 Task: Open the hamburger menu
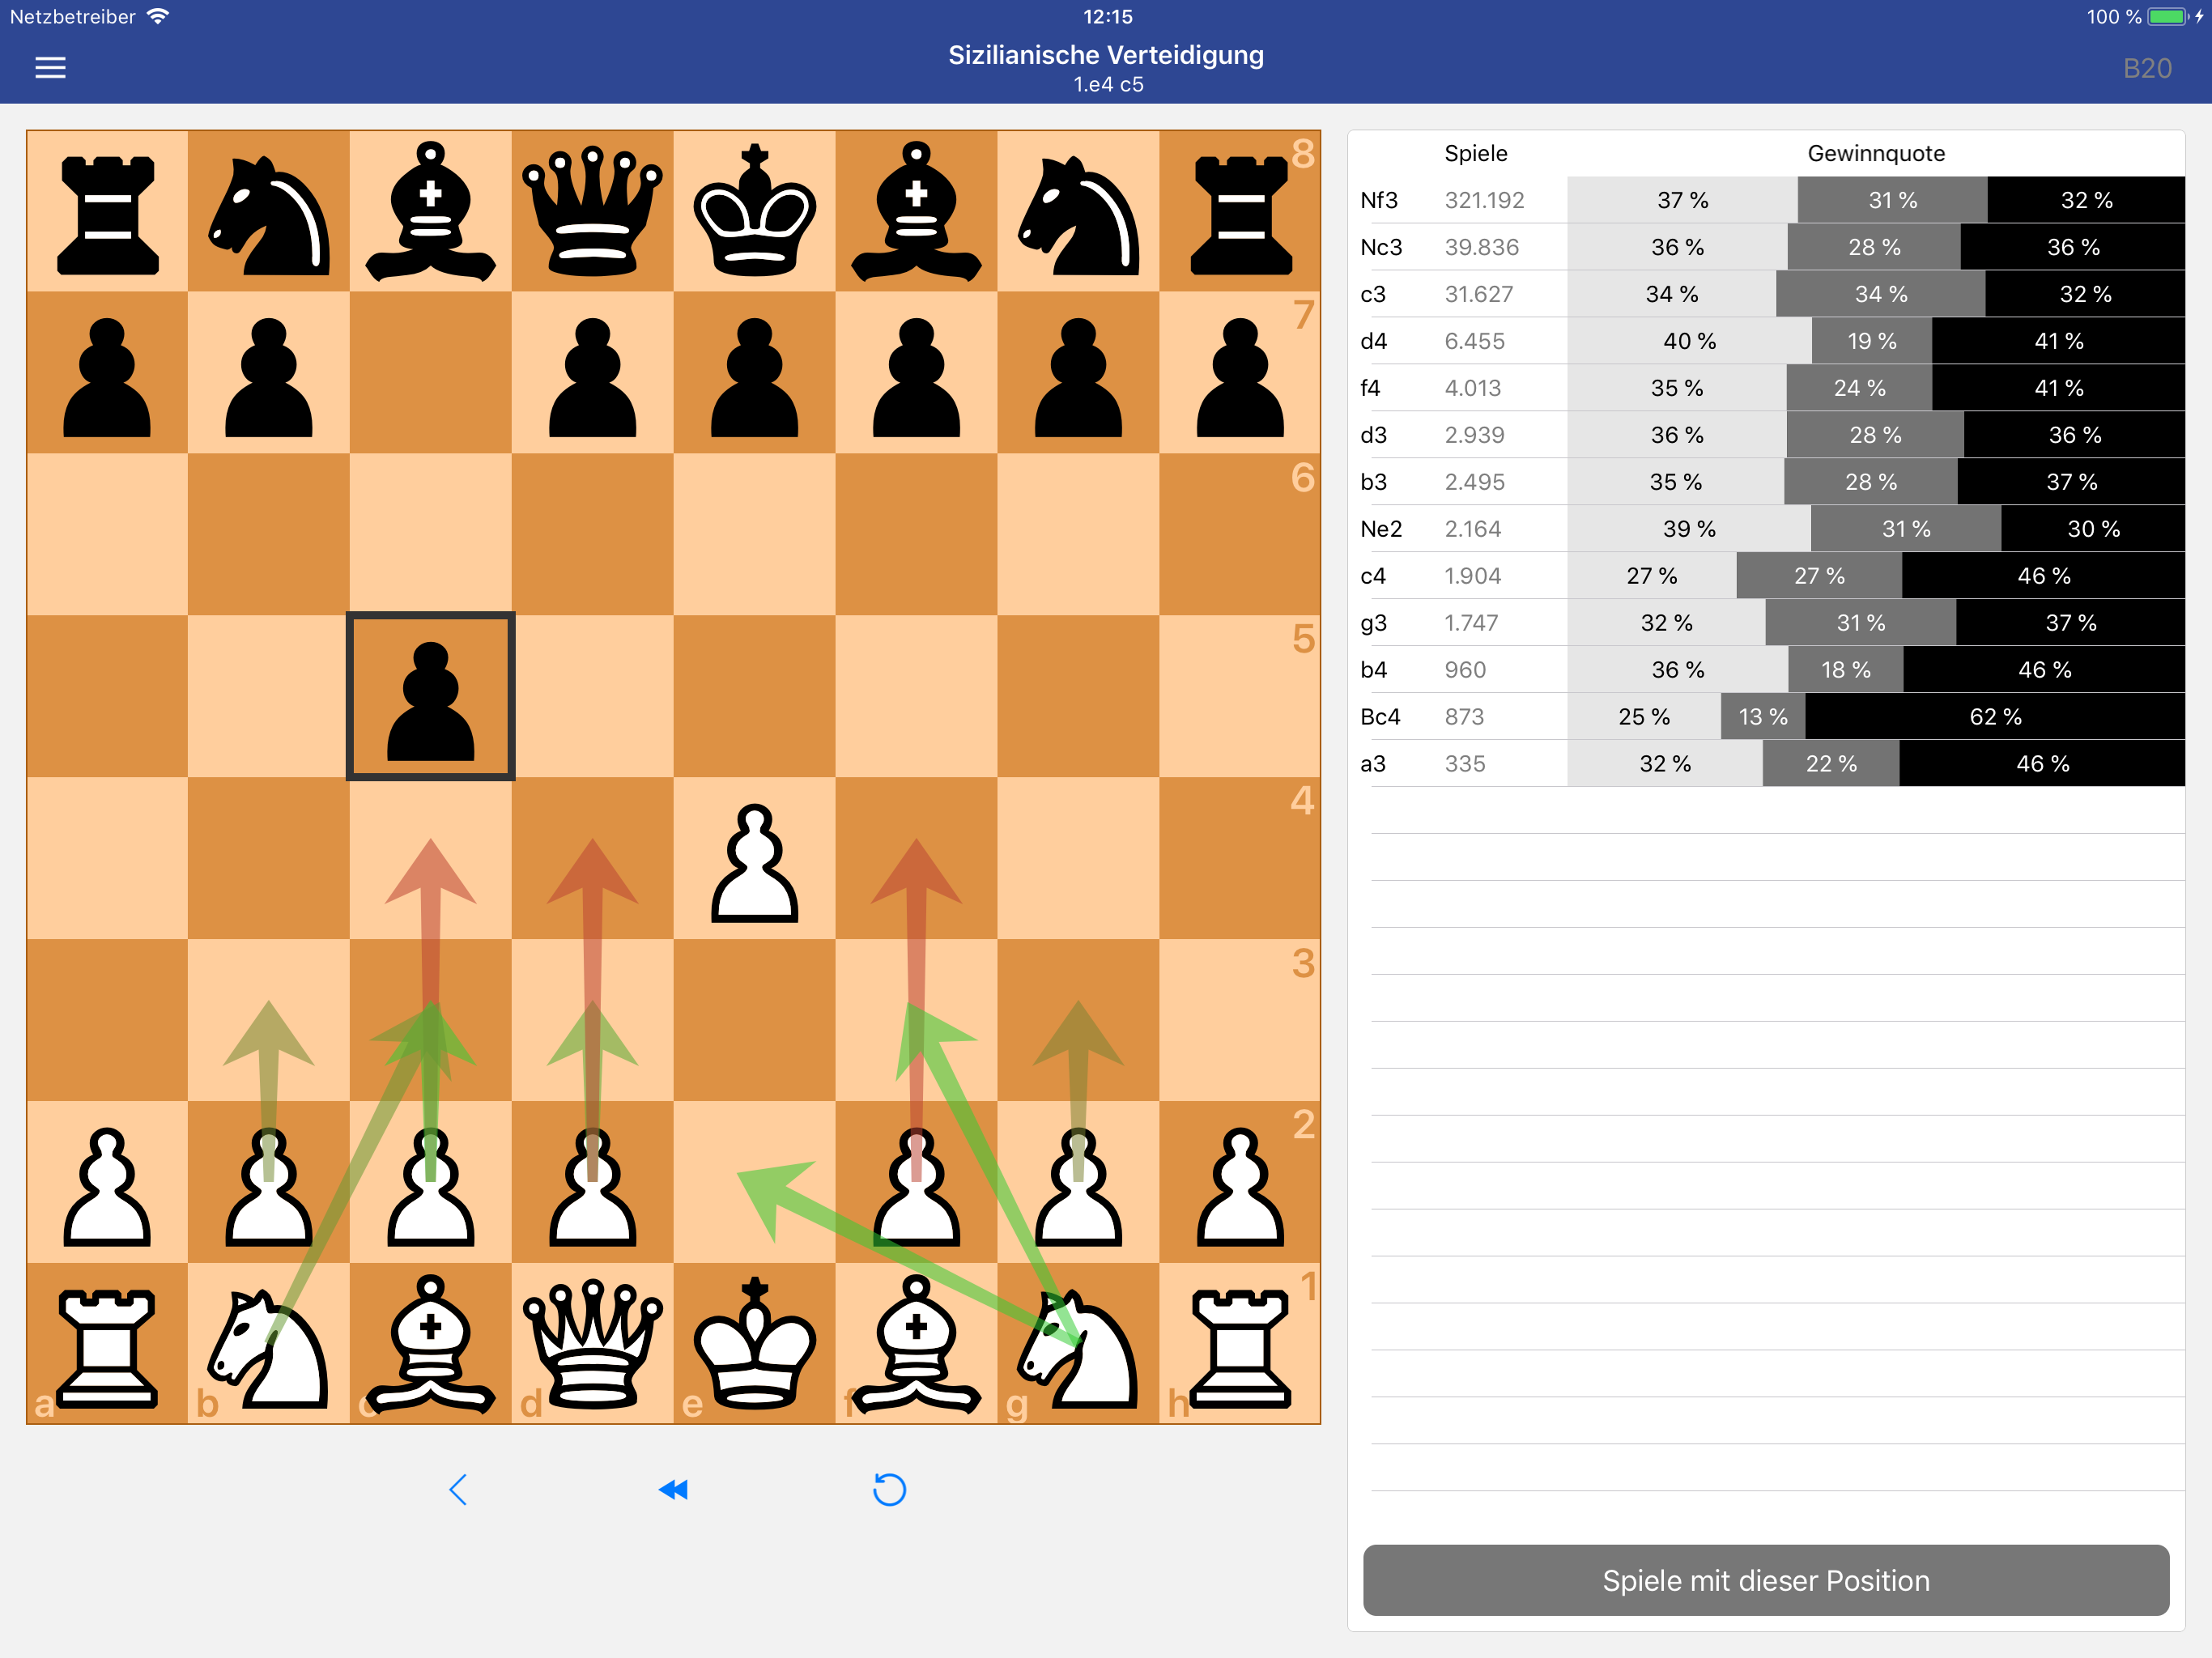pos(50,67)
